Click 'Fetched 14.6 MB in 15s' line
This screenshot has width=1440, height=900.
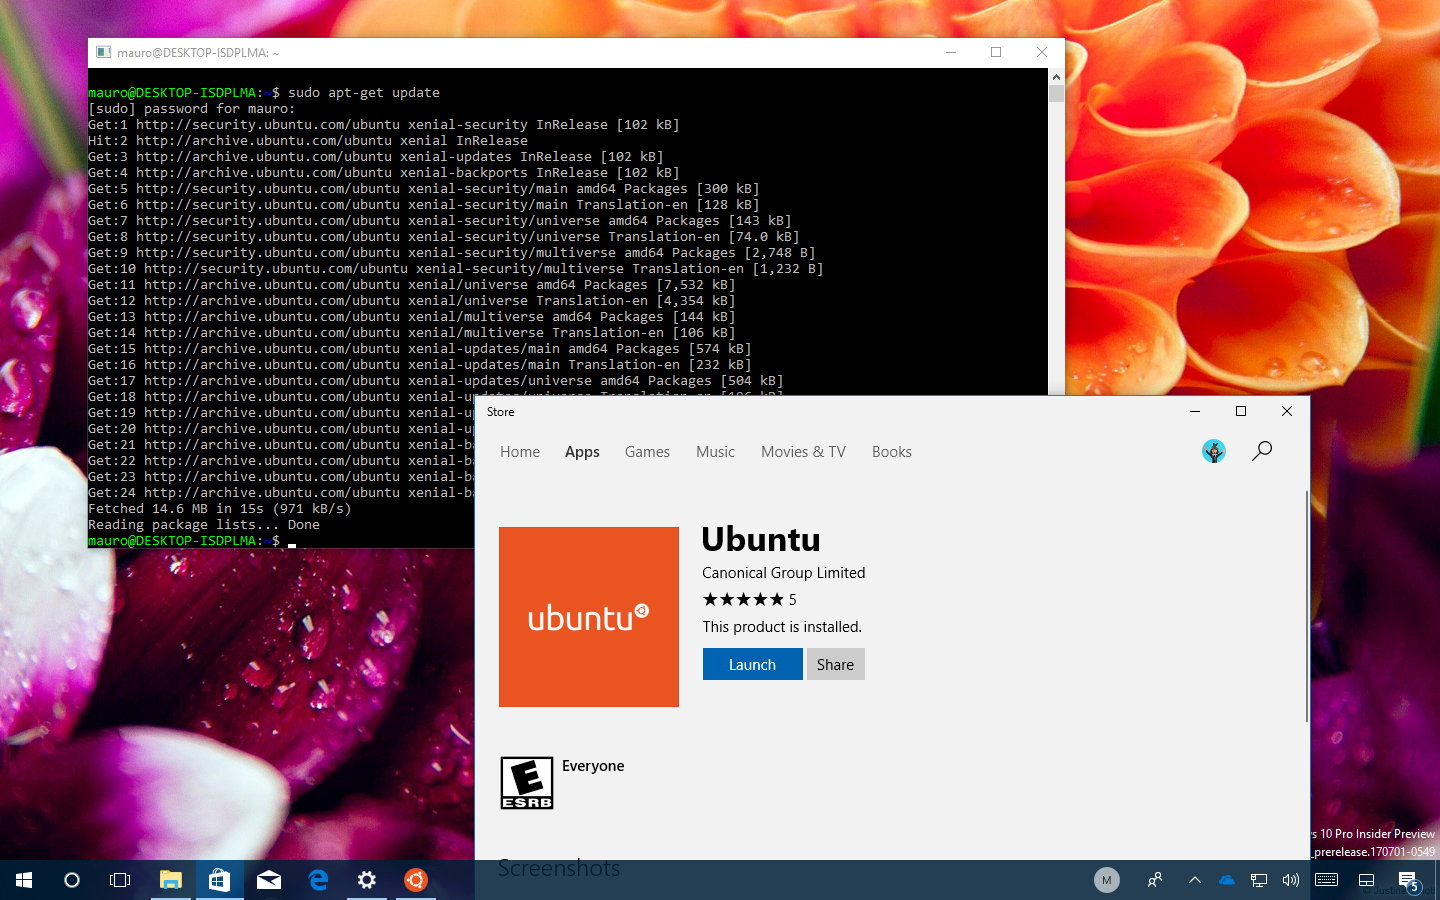[x=220, y=508]
